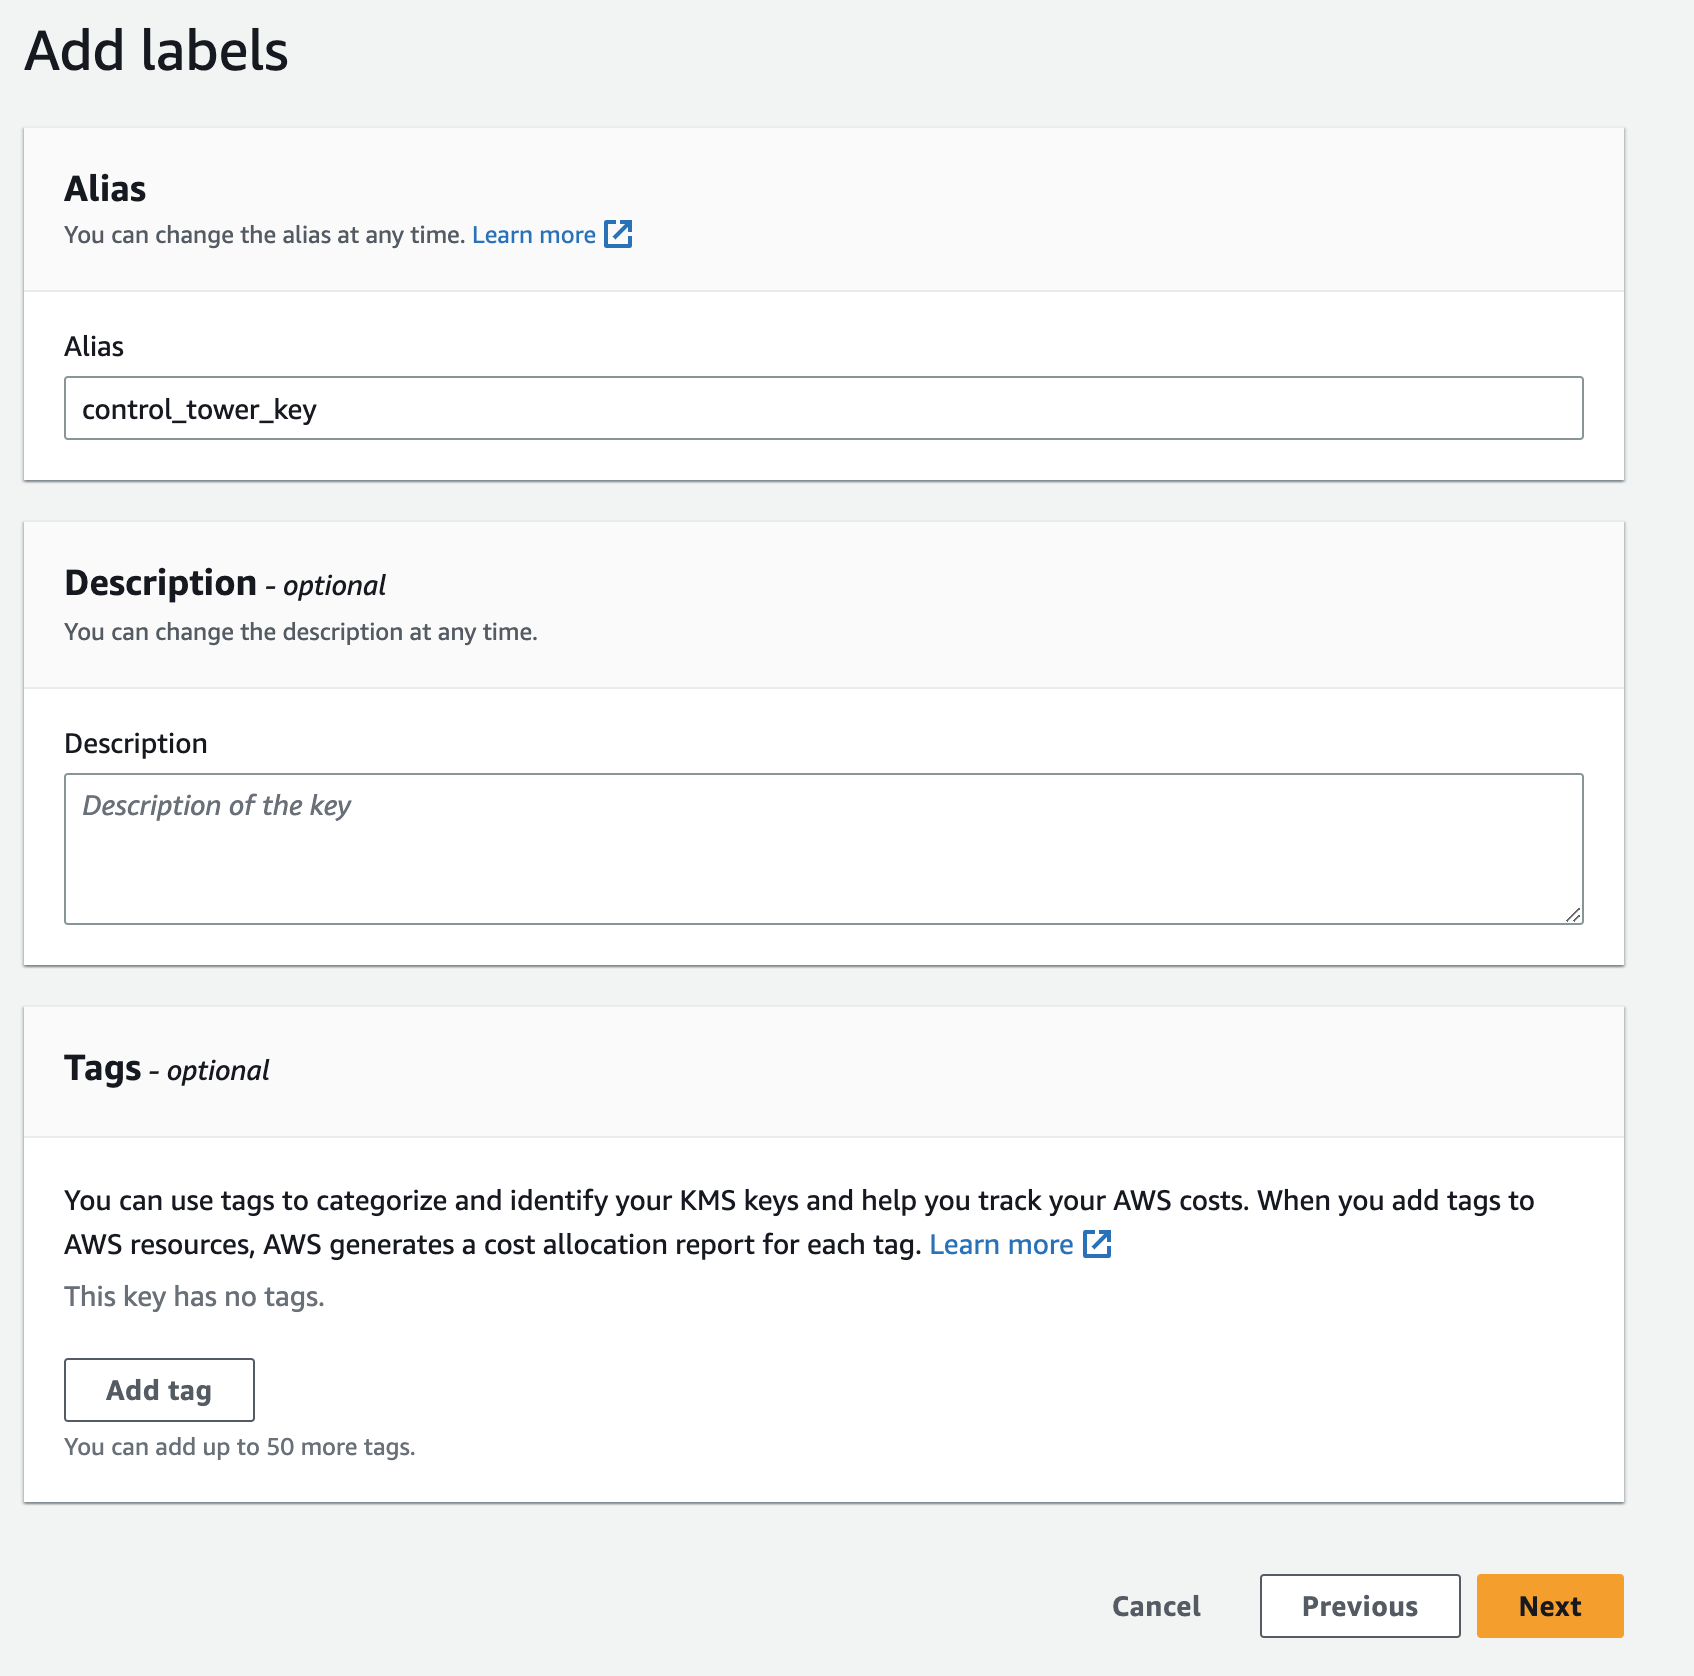1694x1676 pixels.
Task: Click the 'change the description at any time' text
Action: point(300,632)
